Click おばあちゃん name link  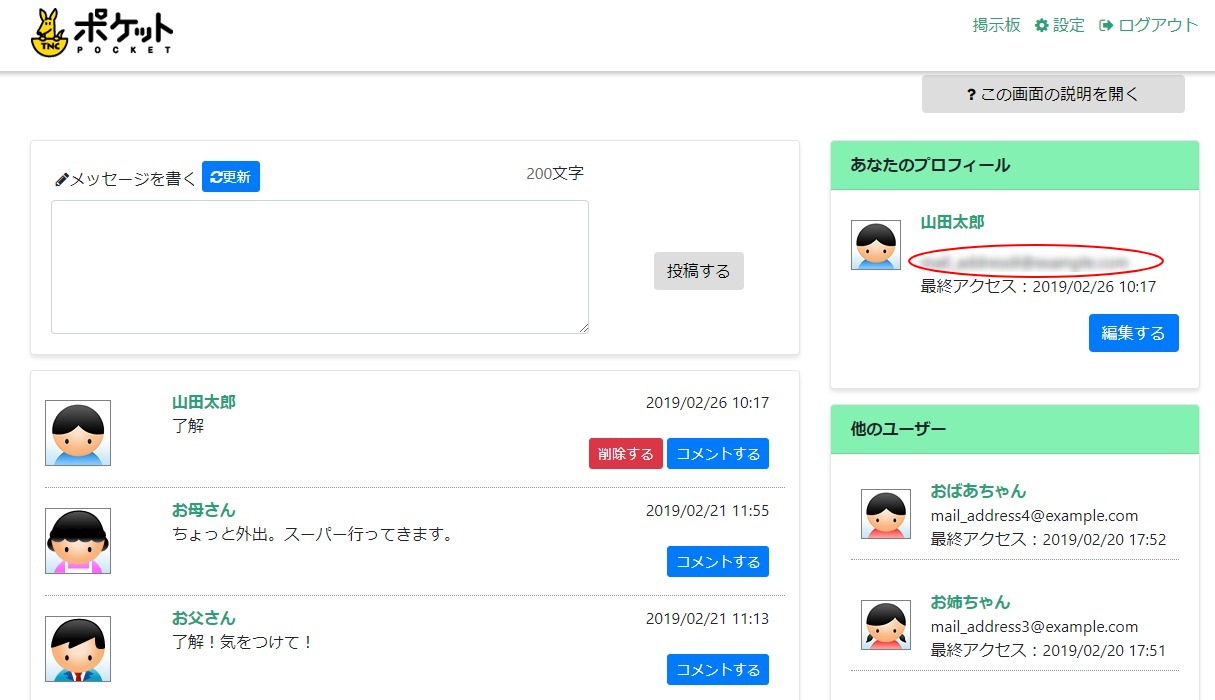coord(978,491)
